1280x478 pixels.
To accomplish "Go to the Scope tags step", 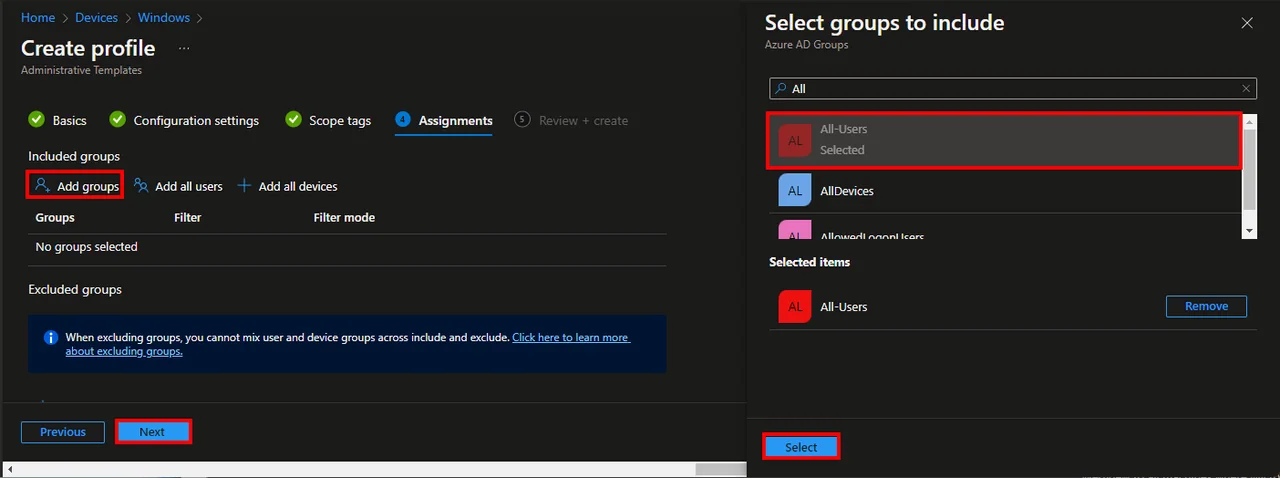I will (340, 120).
